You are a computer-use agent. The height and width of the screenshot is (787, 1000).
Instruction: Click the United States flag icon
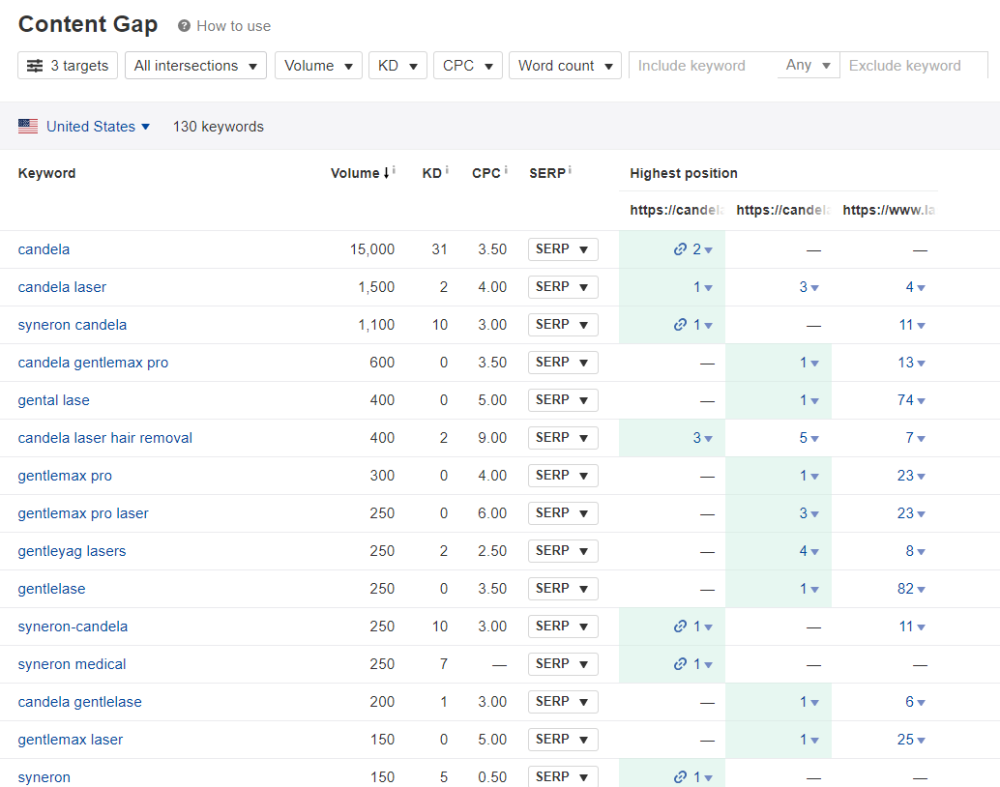pos(28,126)
